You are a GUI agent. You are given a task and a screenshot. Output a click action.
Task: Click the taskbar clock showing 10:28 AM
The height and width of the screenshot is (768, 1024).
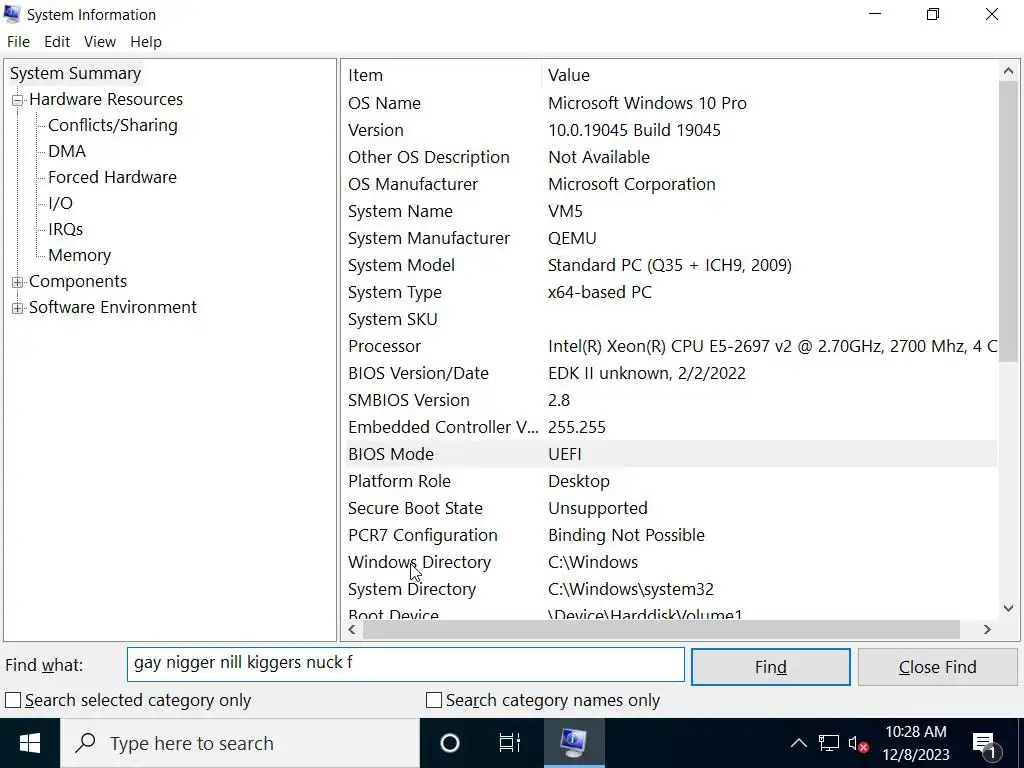pos(916,743)
